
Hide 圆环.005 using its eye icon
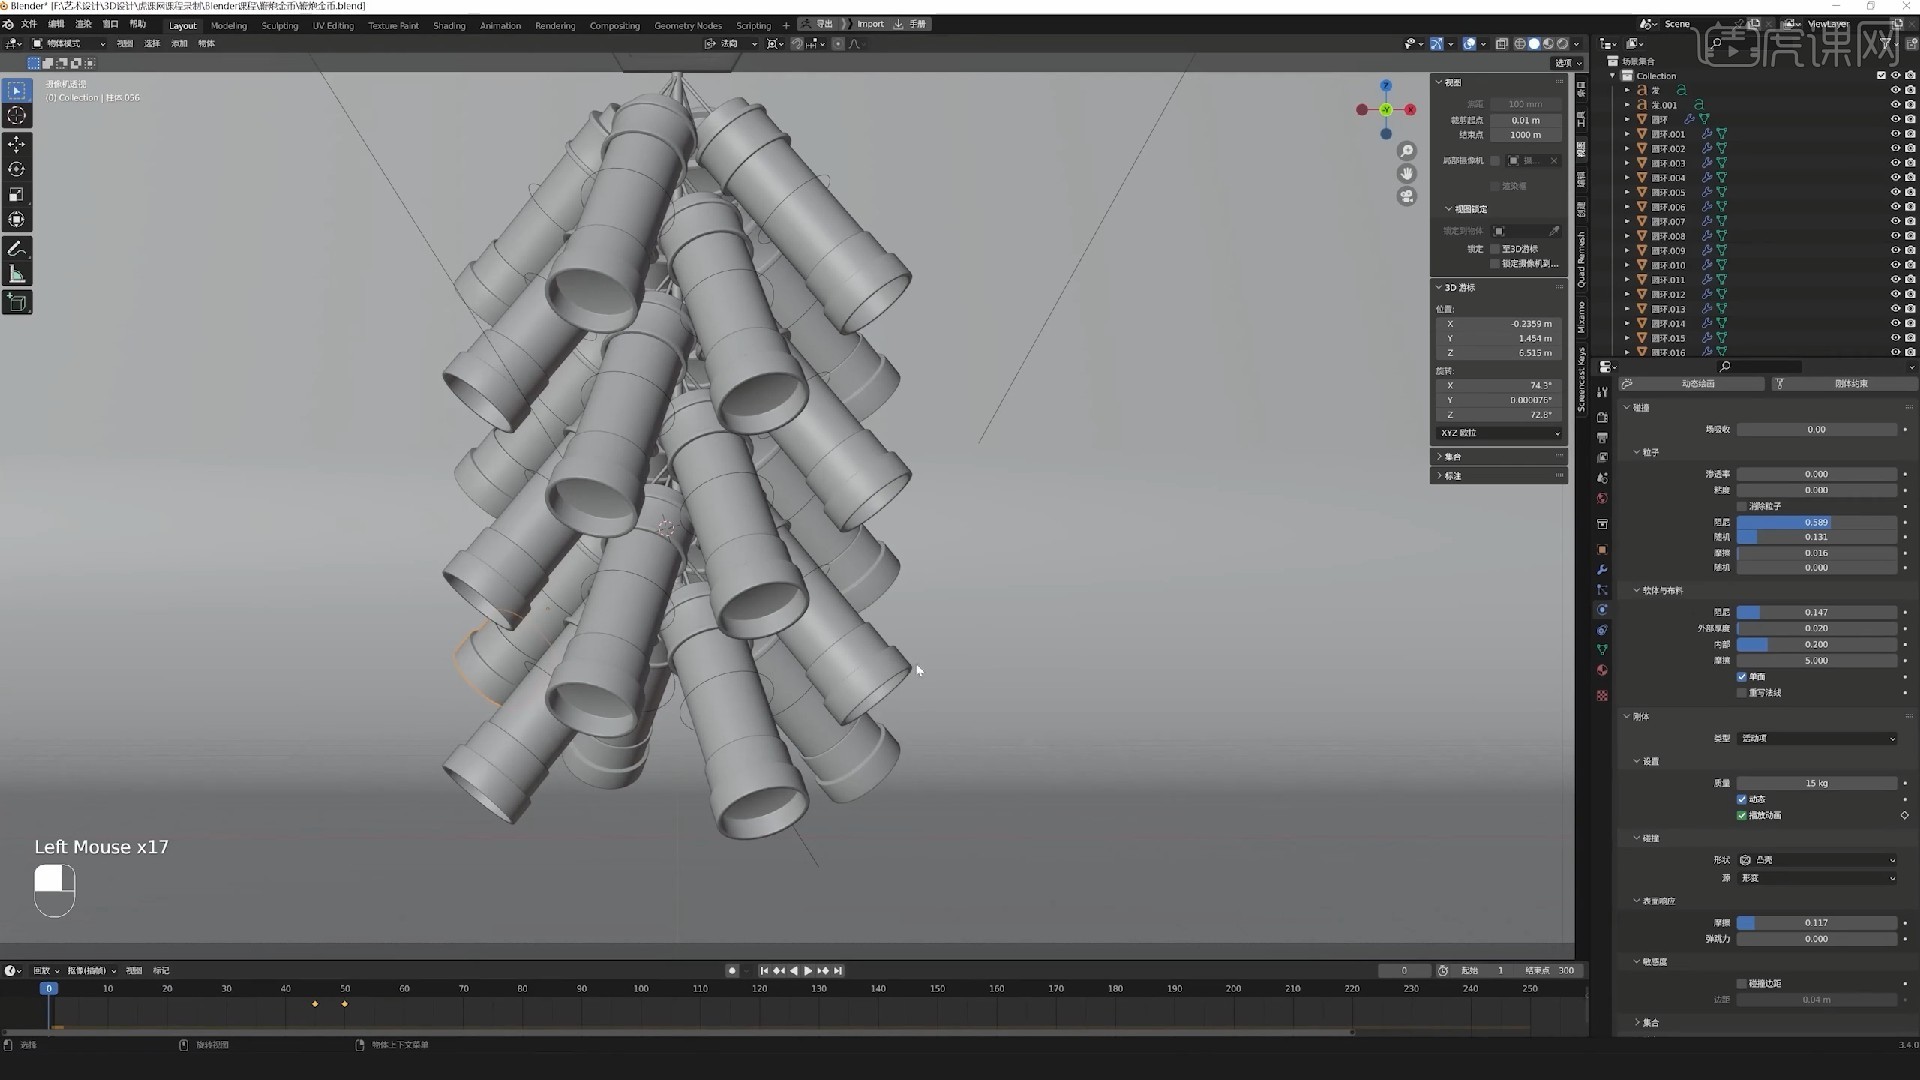[x=1895, y=192]
